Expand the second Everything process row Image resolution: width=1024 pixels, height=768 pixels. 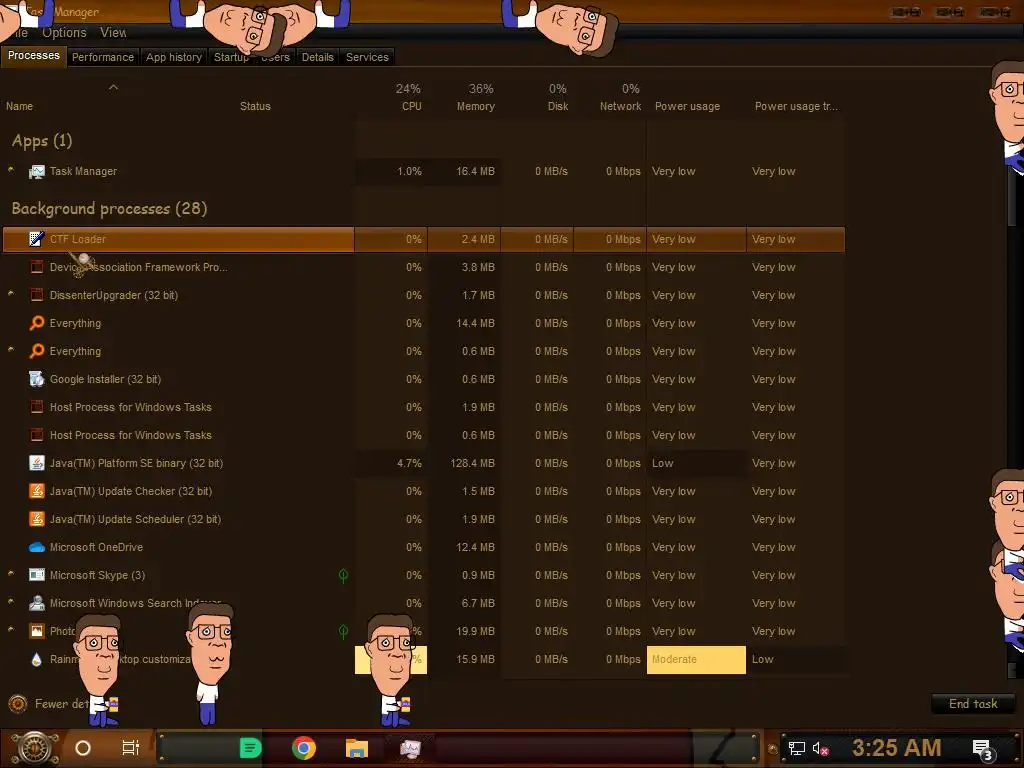[11, 350]
